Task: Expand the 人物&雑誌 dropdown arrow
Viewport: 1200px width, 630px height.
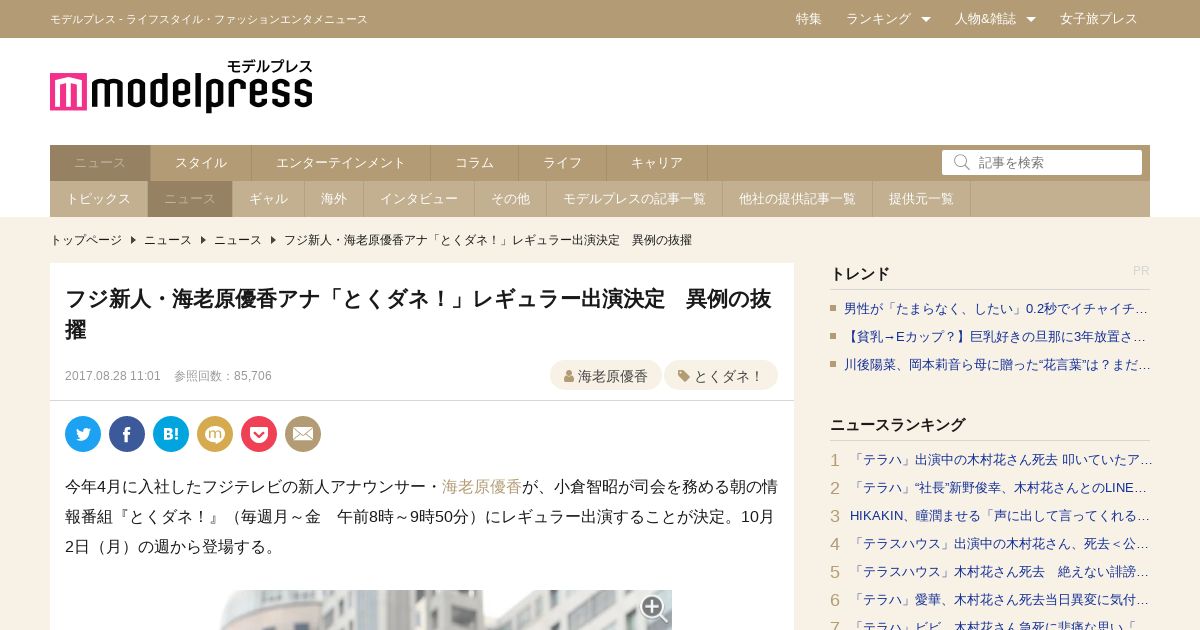Action: click(x=1031, y=19)
